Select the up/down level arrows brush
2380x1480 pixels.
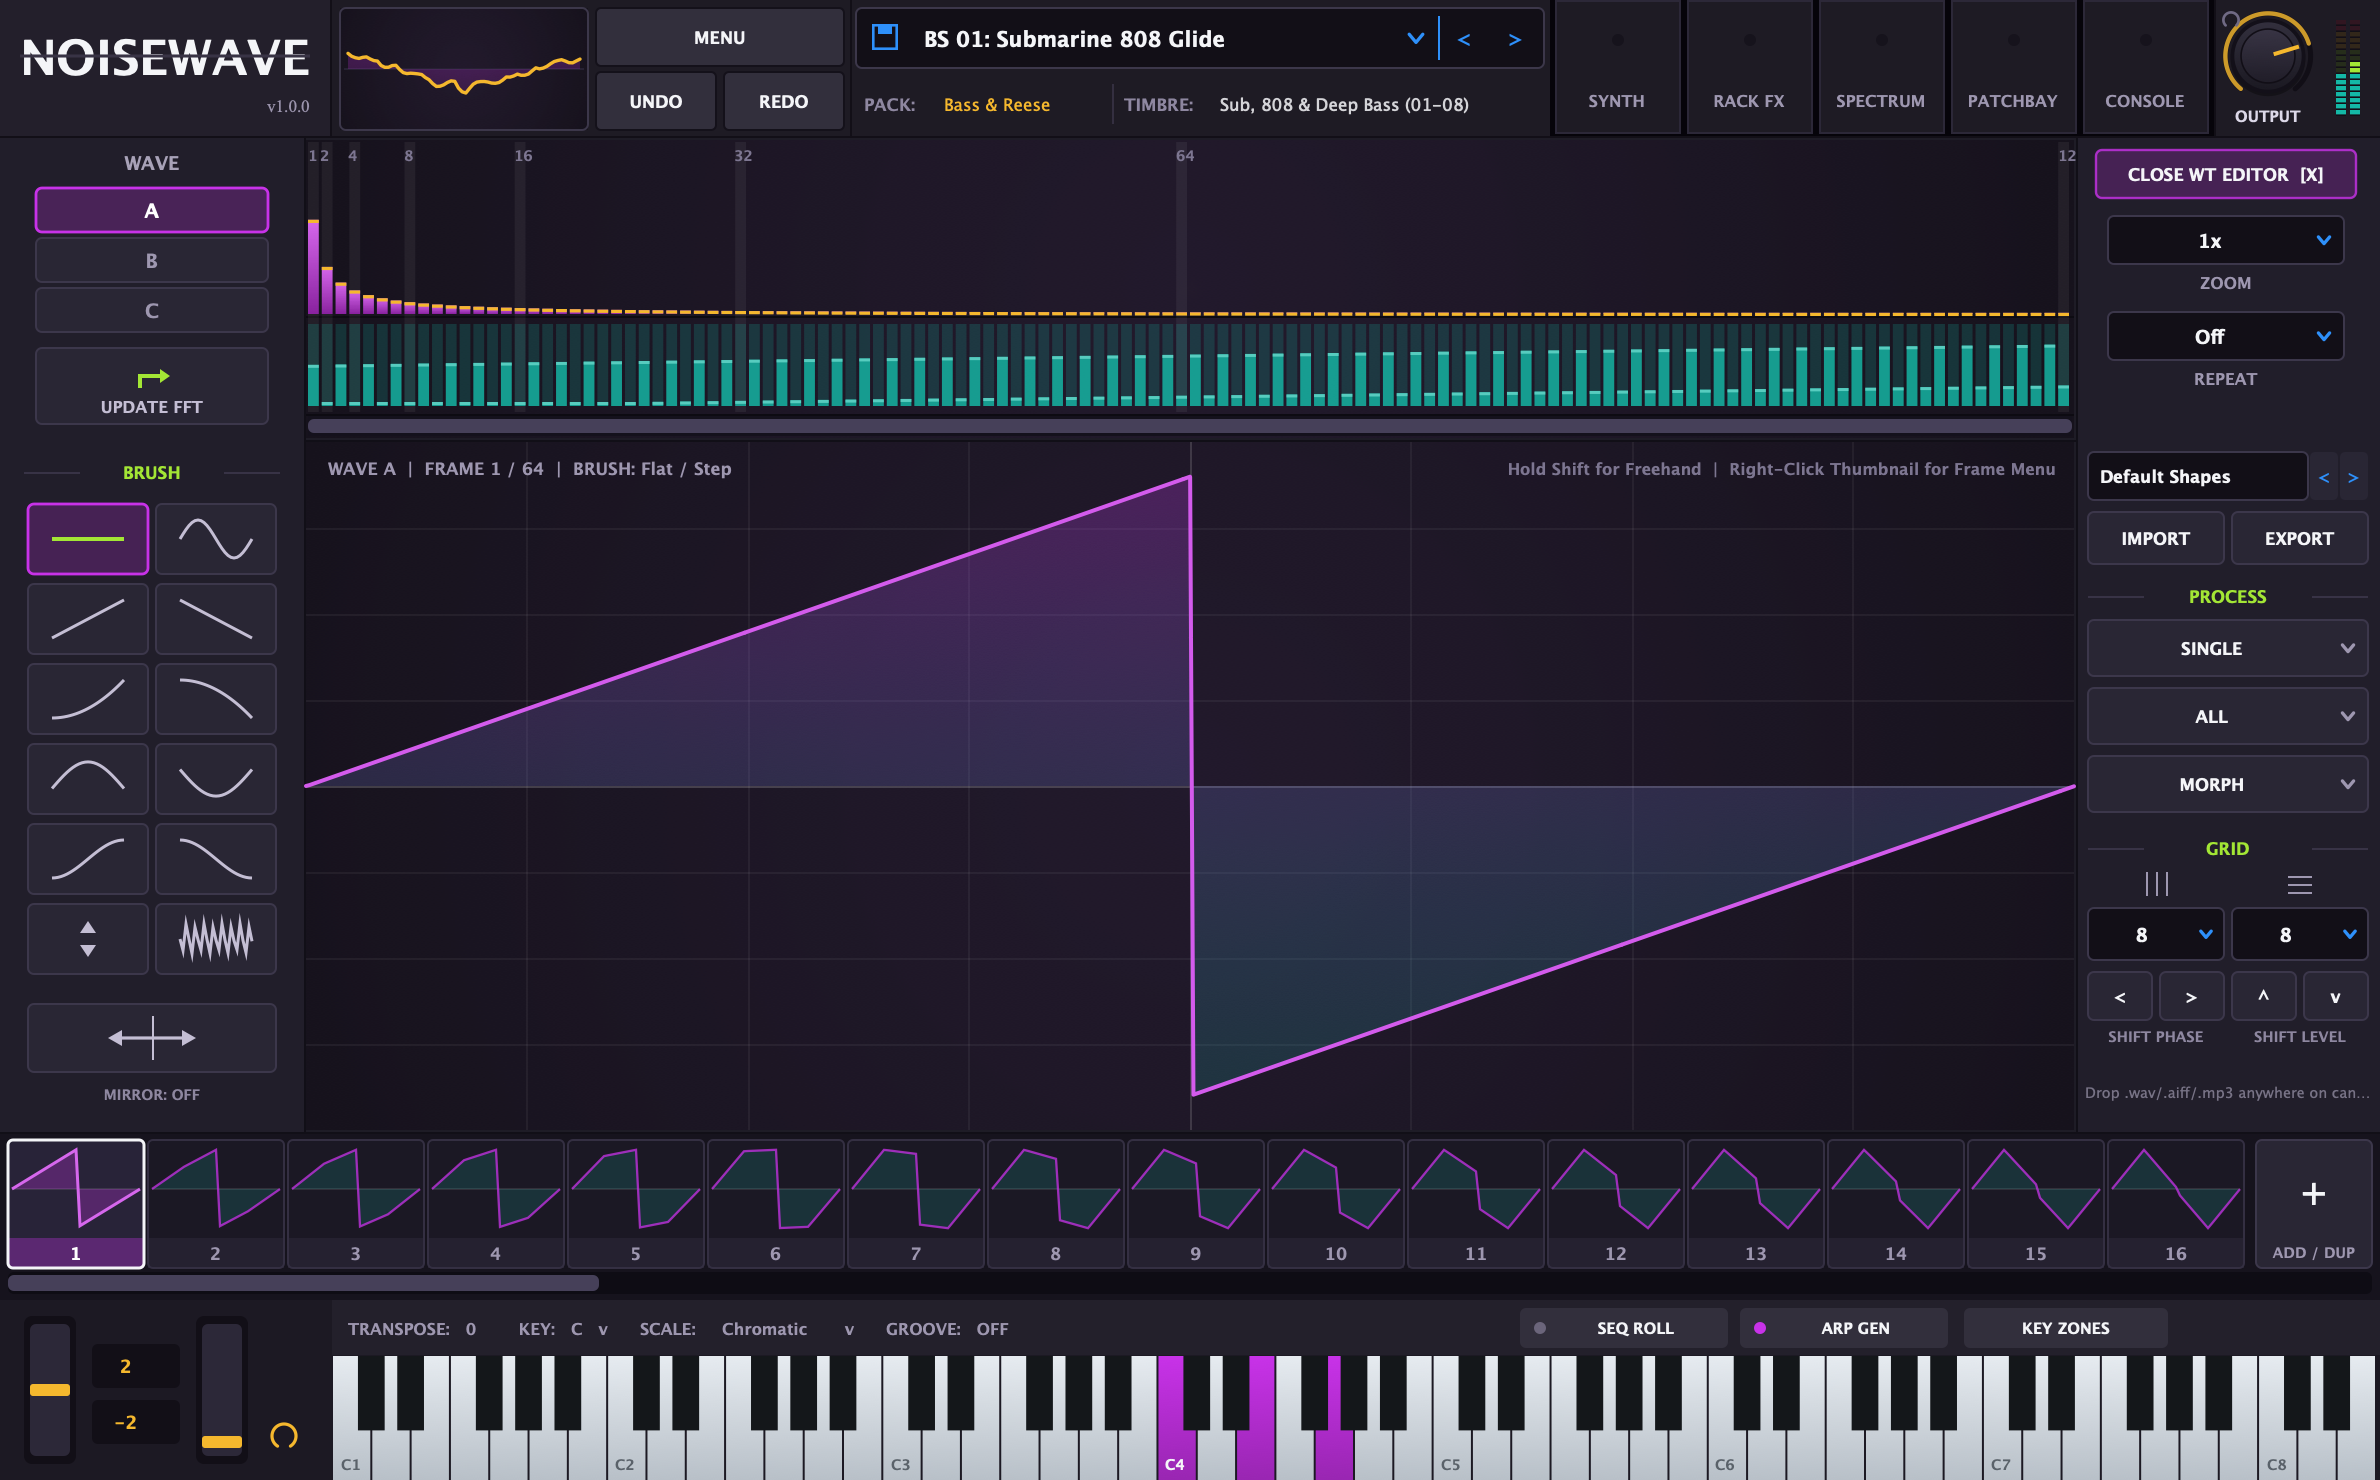(x=88, y=938)
